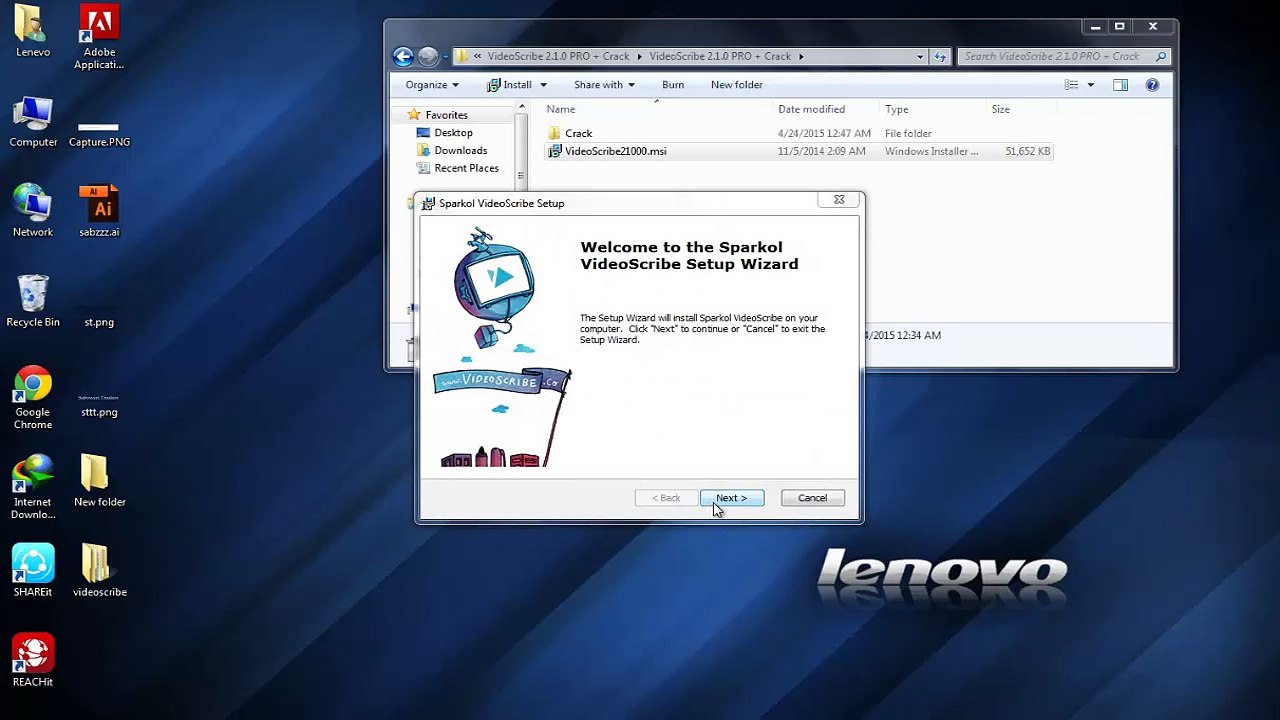Click Install in the Explorer toolbar
Screen dimensions: 1280x720
[510, 85]
